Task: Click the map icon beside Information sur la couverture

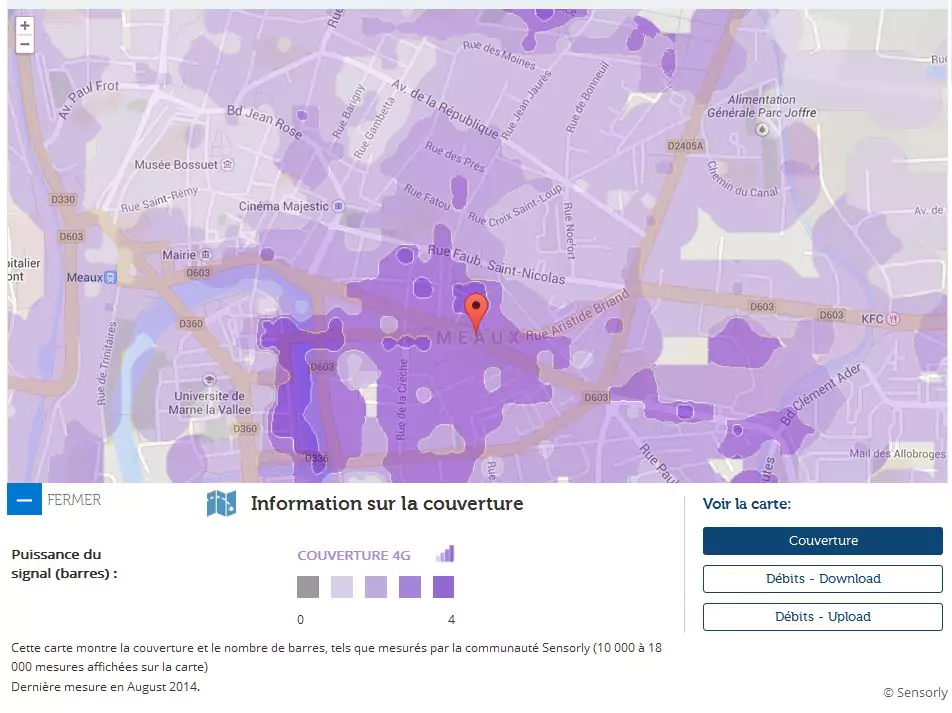Action: (221, 504)
